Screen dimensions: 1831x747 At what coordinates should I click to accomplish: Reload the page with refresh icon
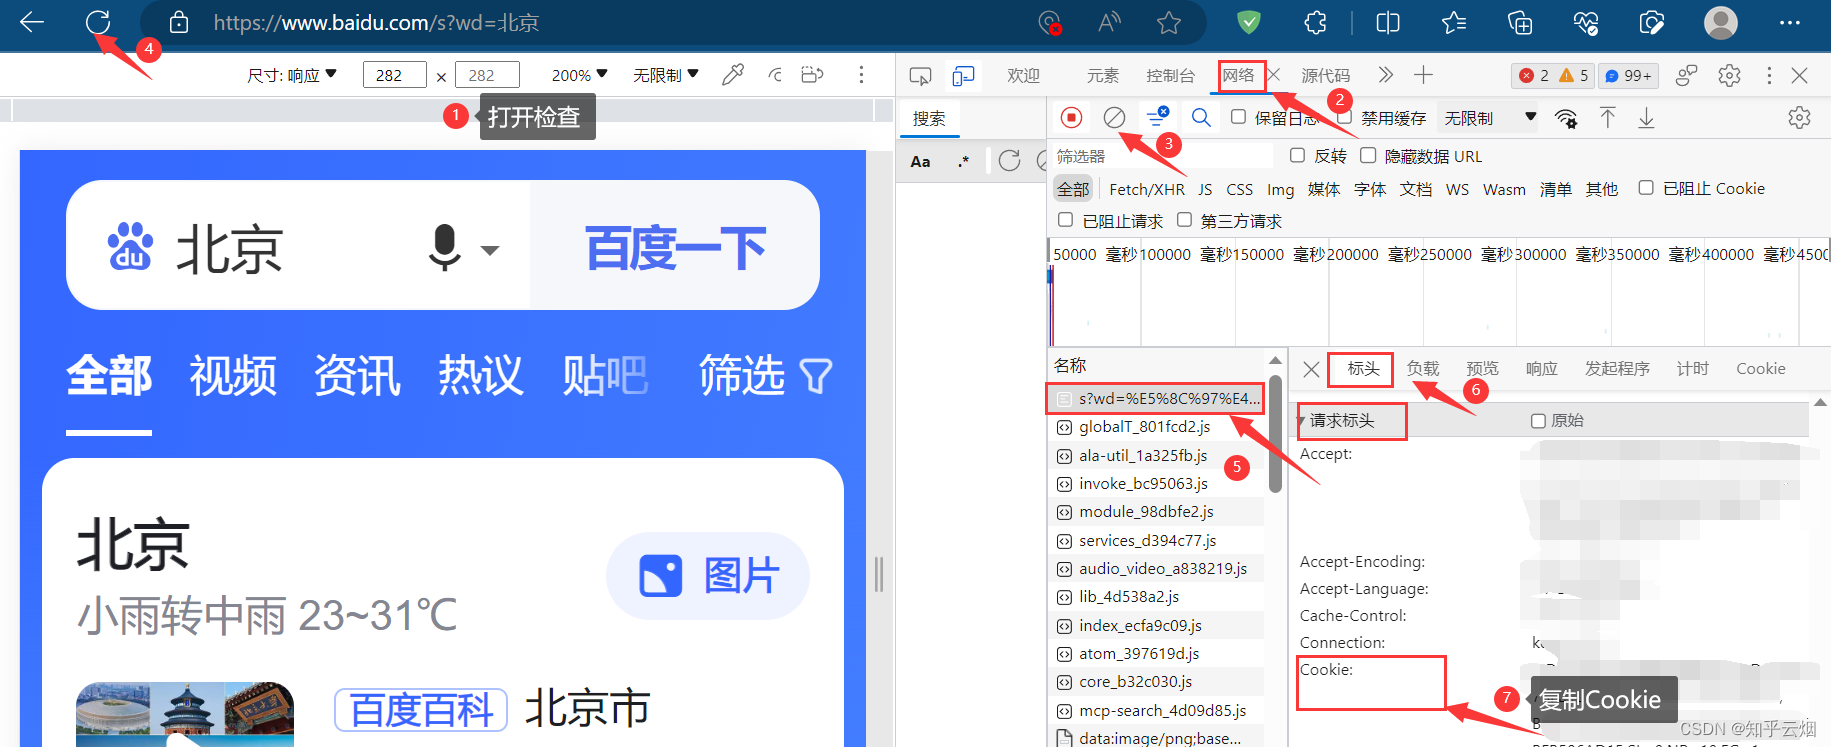tap(98, 22)
